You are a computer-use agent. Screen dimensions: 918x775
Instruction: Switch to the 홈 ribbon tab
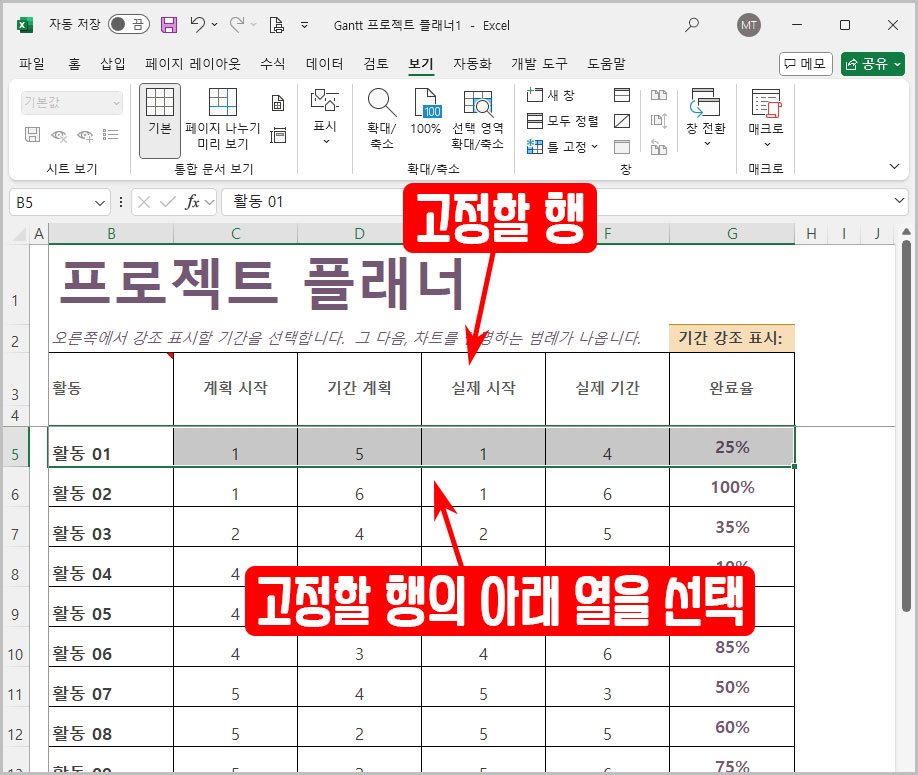[78, 63]
